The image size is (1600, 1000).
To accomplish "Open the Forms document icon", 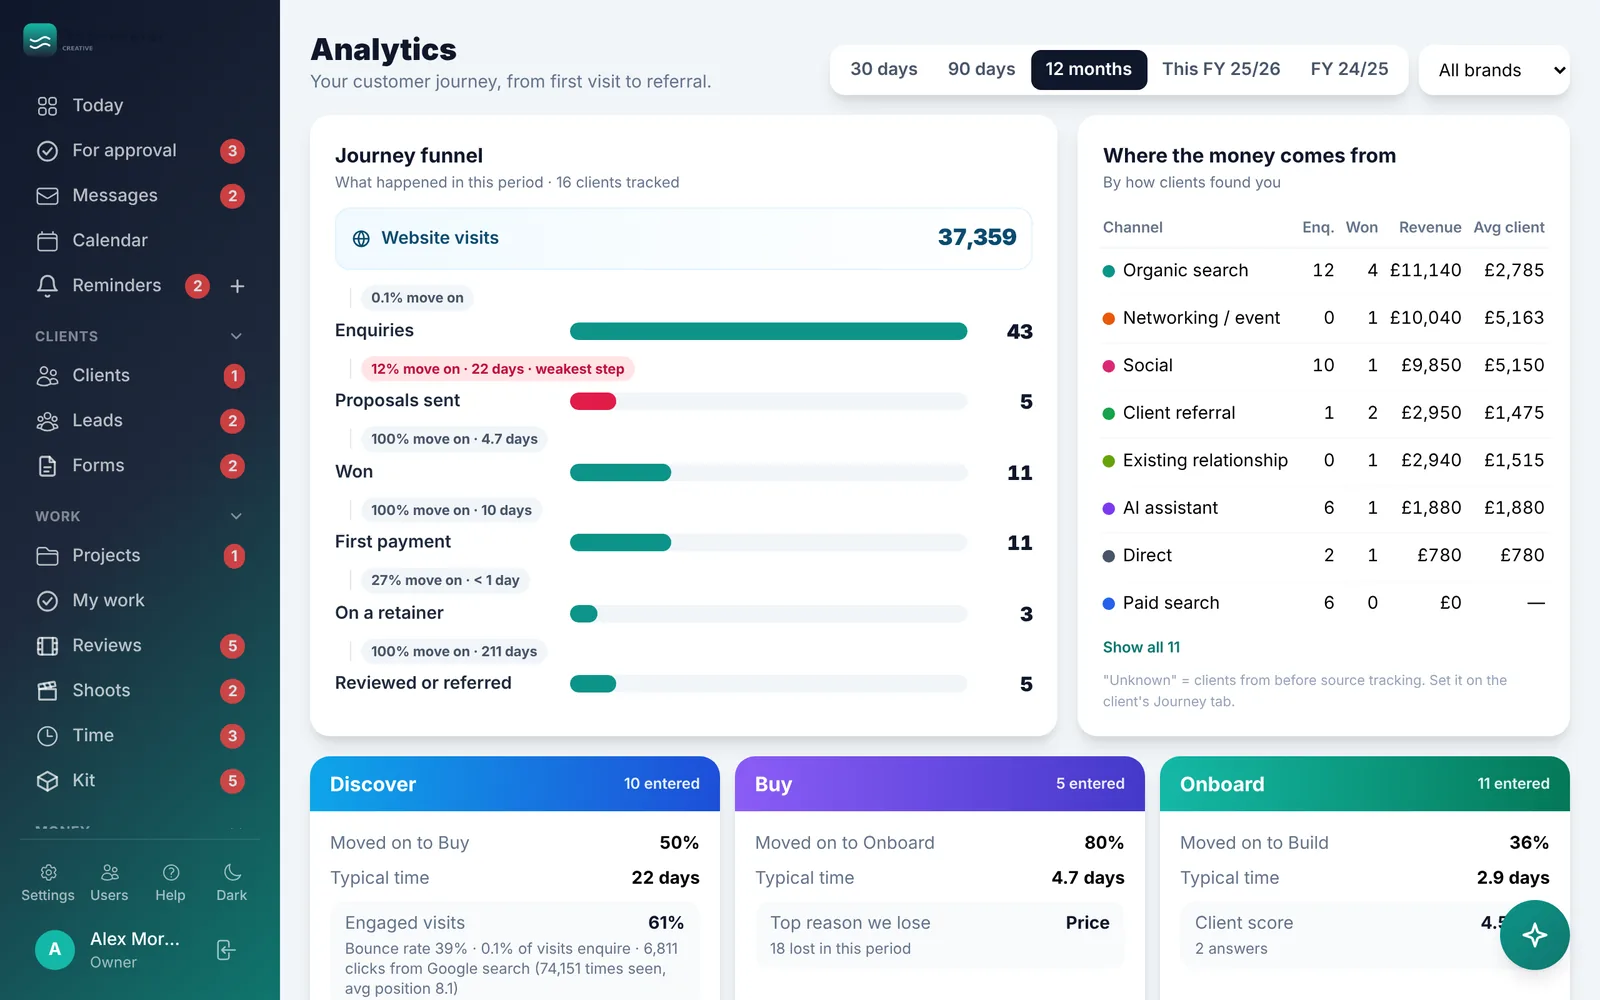I will [47, 466].
